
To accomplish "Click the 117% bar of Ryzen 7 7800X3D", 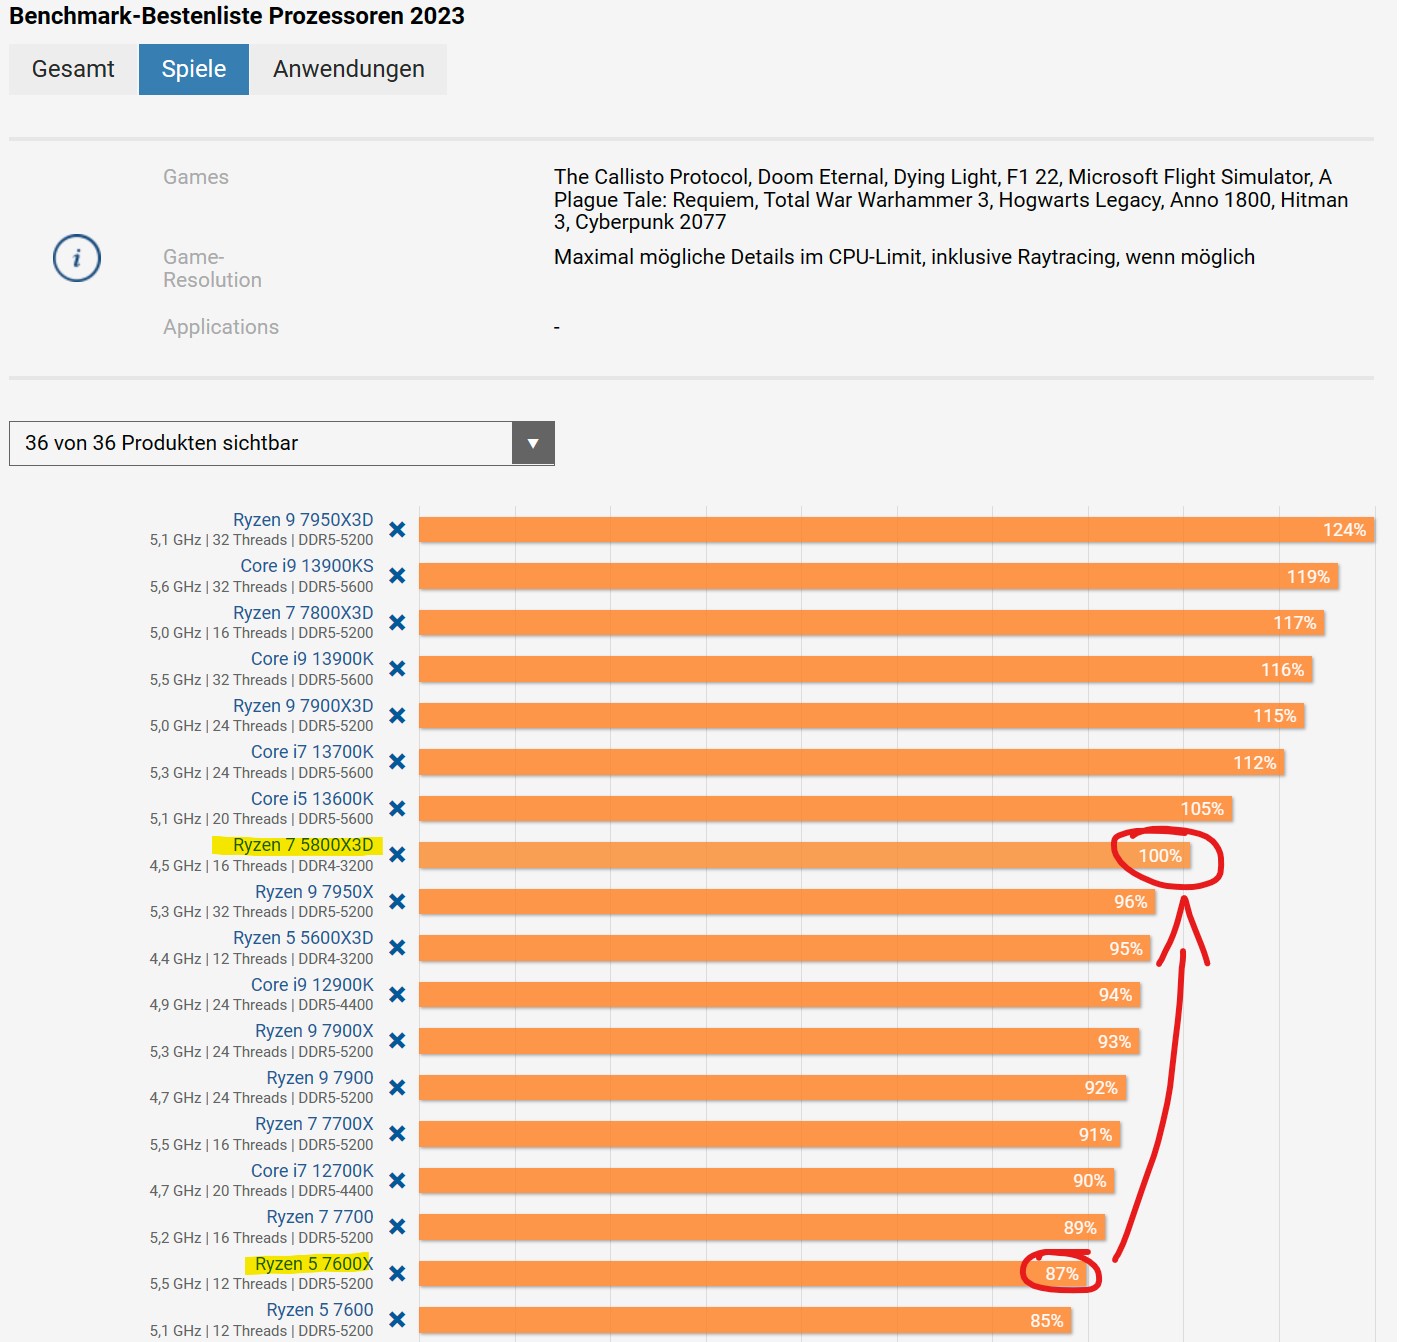I will coord(872,622).
